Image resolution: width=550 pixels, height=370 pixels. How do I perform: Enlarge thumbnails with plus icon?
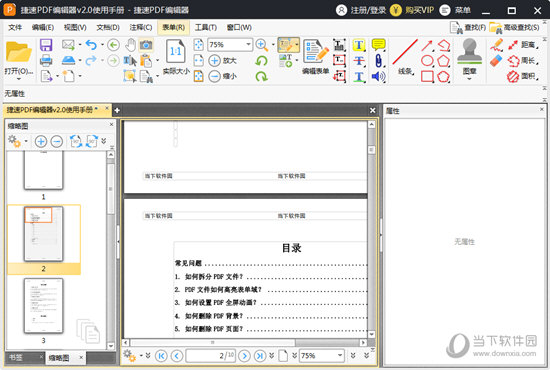pyautogui.click(x=41, y=141)
